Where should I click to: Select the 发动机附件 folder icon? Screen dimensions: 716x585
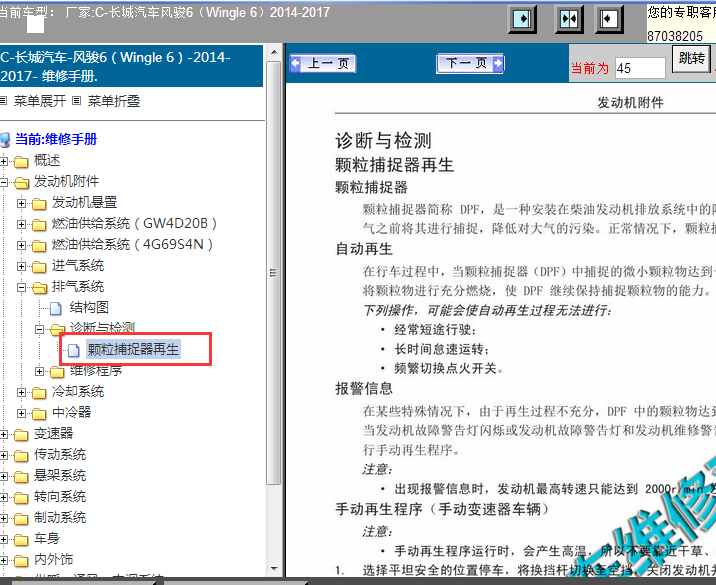point(21,183)
